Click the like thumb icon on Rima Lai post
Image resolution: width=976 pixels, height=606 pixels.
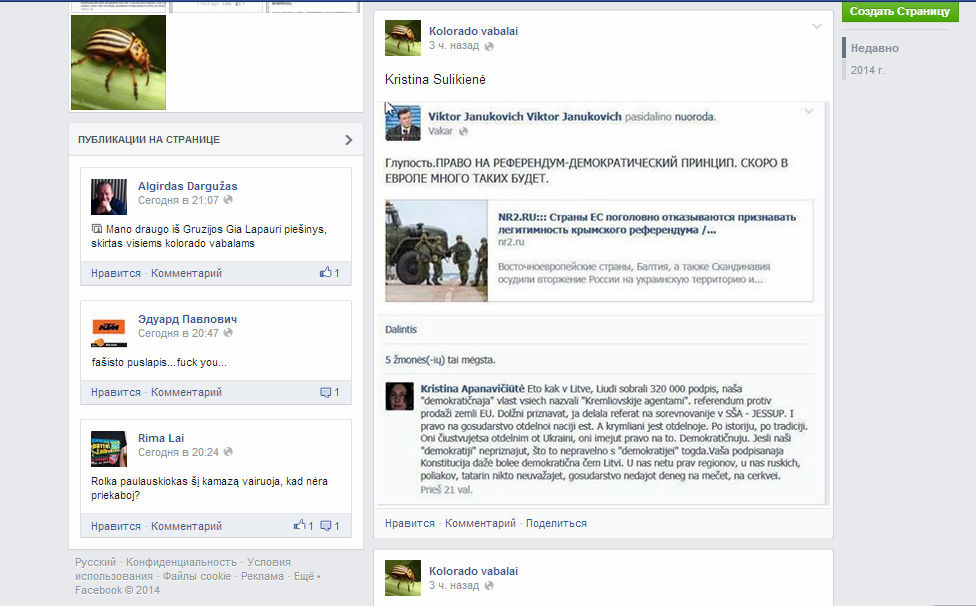tap(299, 525)
